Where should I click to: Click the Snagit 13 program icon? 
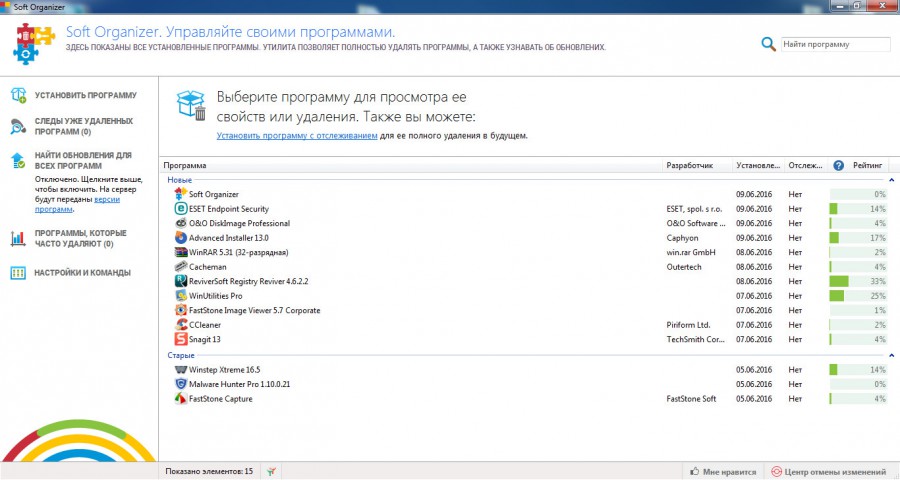(181, 340)
